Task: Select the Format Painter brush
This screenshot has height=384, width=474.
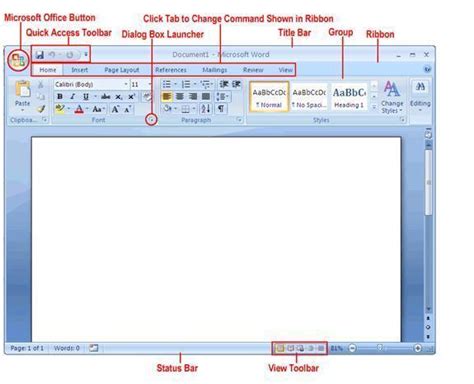Action: click(x=41, y=109)
